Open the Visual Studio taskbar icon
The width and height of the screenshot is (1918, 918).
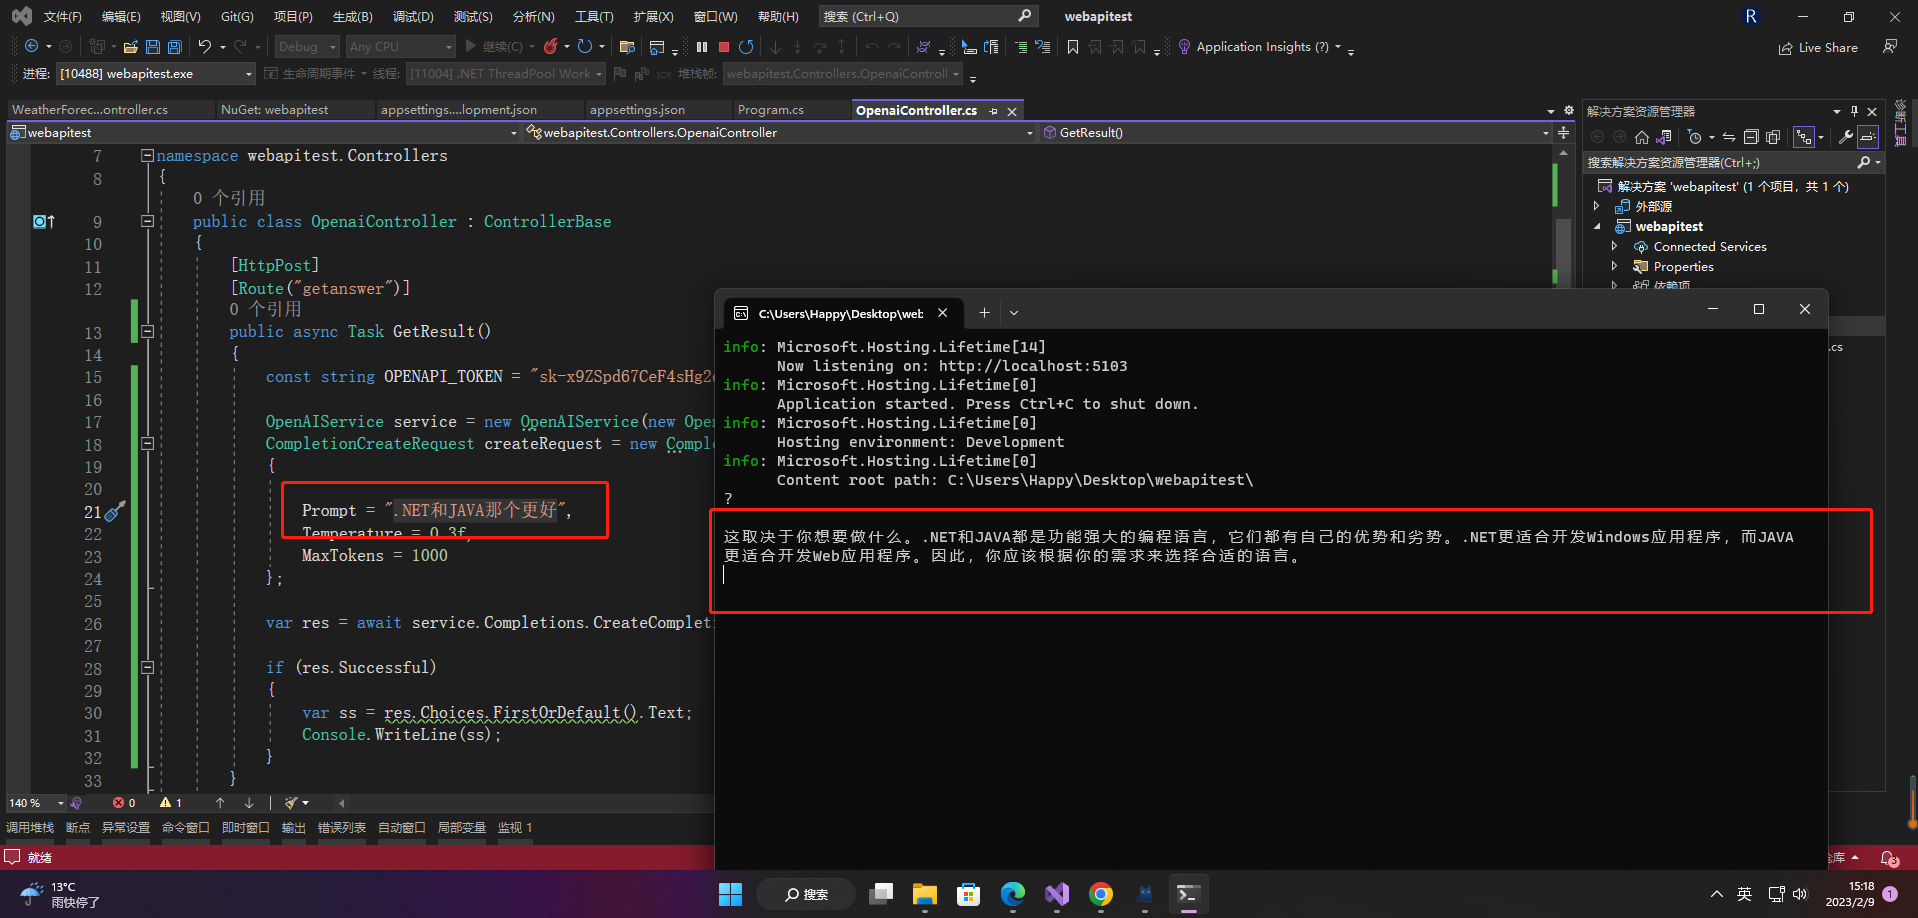pos(1057,894)
